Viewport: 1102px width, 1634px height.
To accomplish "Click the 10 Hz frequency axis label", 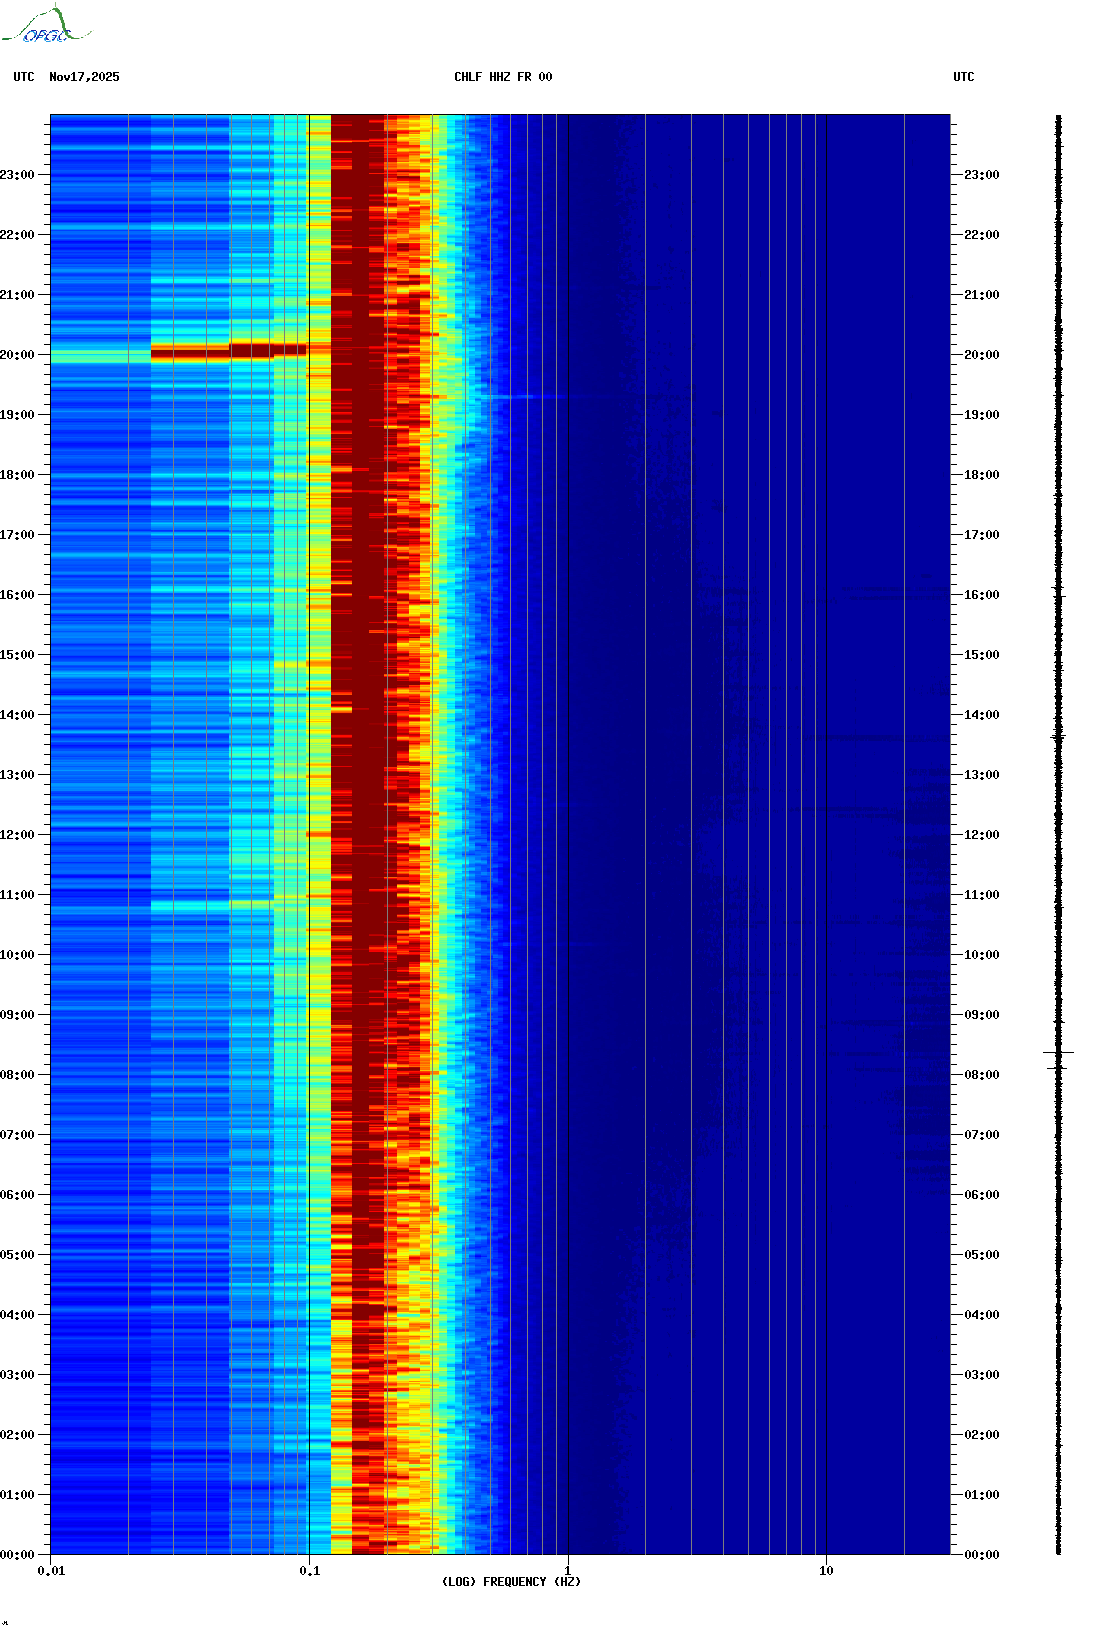I will tap(826, 1571).
